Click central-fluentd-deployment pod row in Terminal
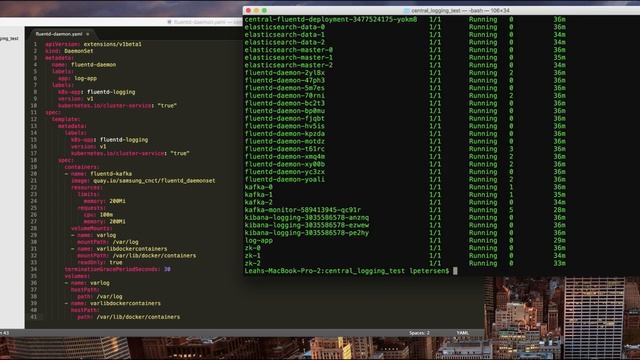 point(331,19)
